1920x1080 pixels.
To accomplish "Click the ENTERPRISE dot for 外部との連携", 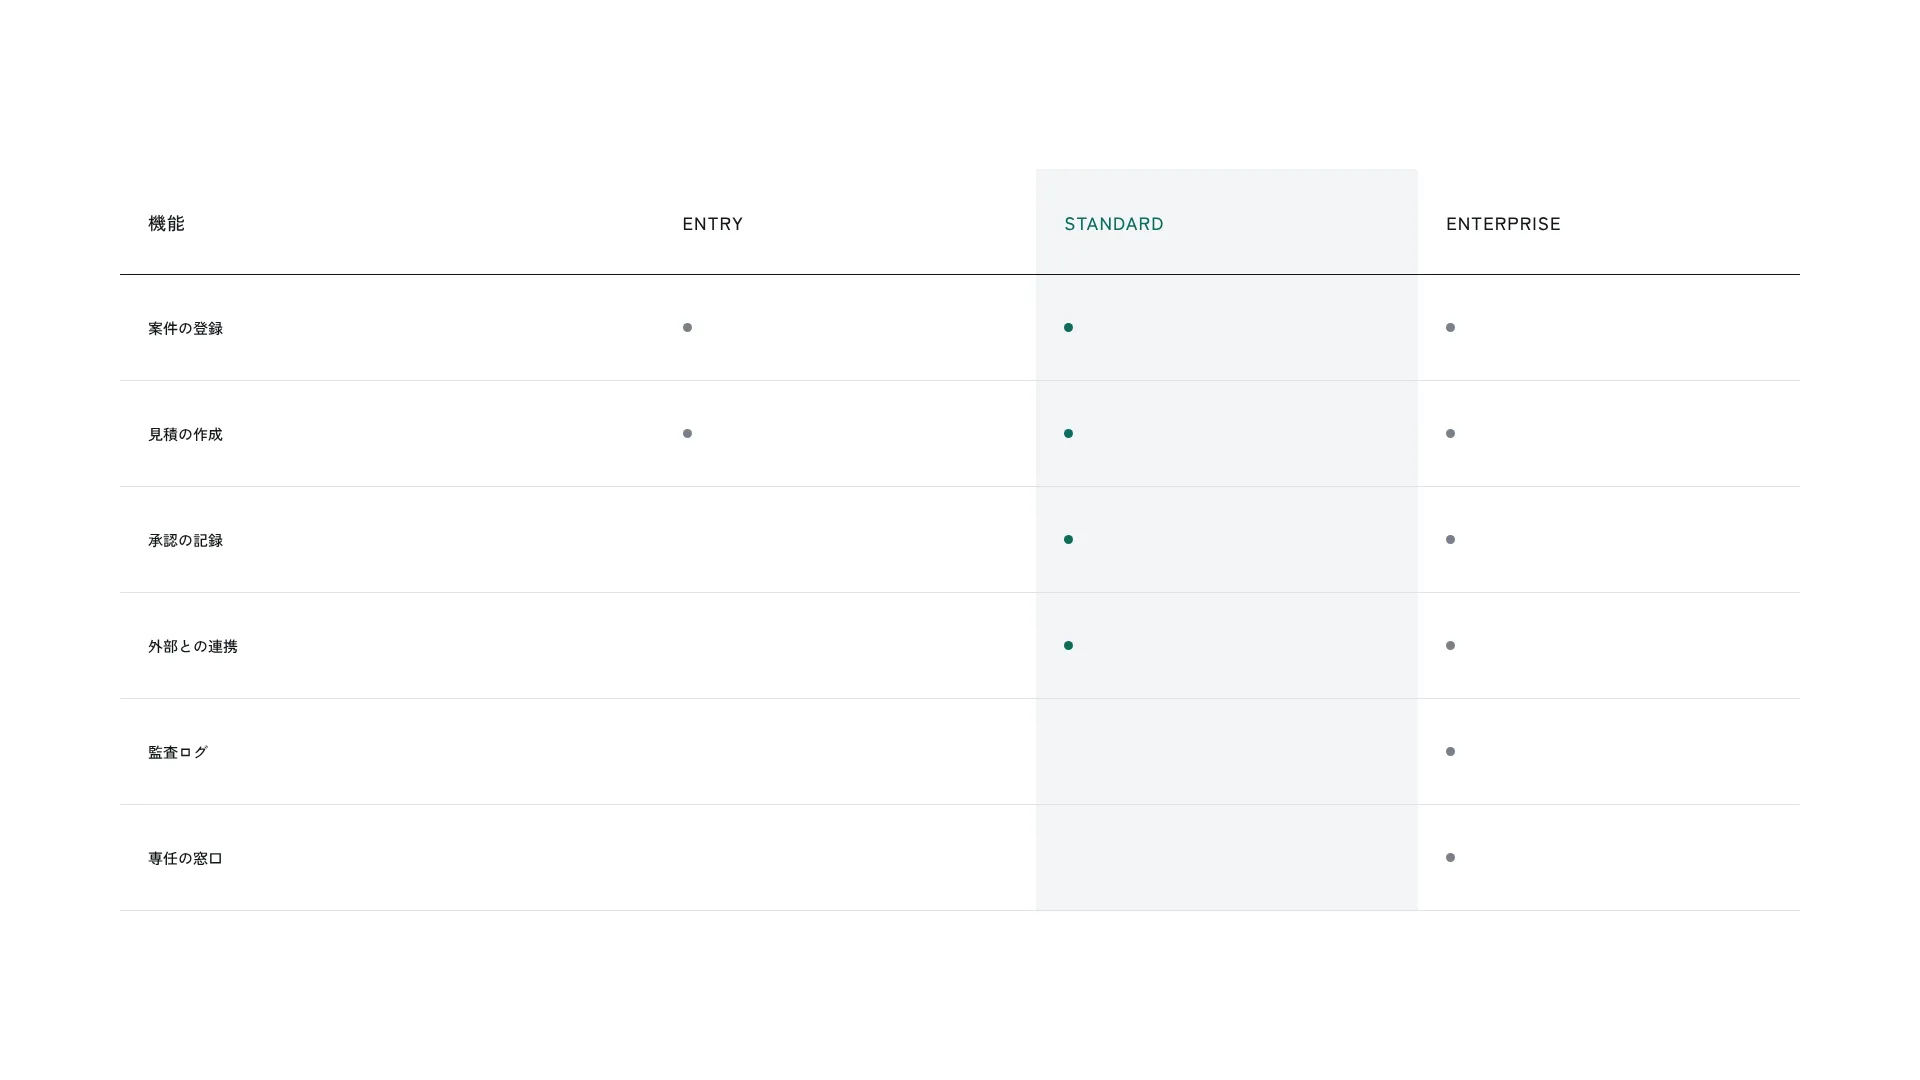I will pos(1451,646).
